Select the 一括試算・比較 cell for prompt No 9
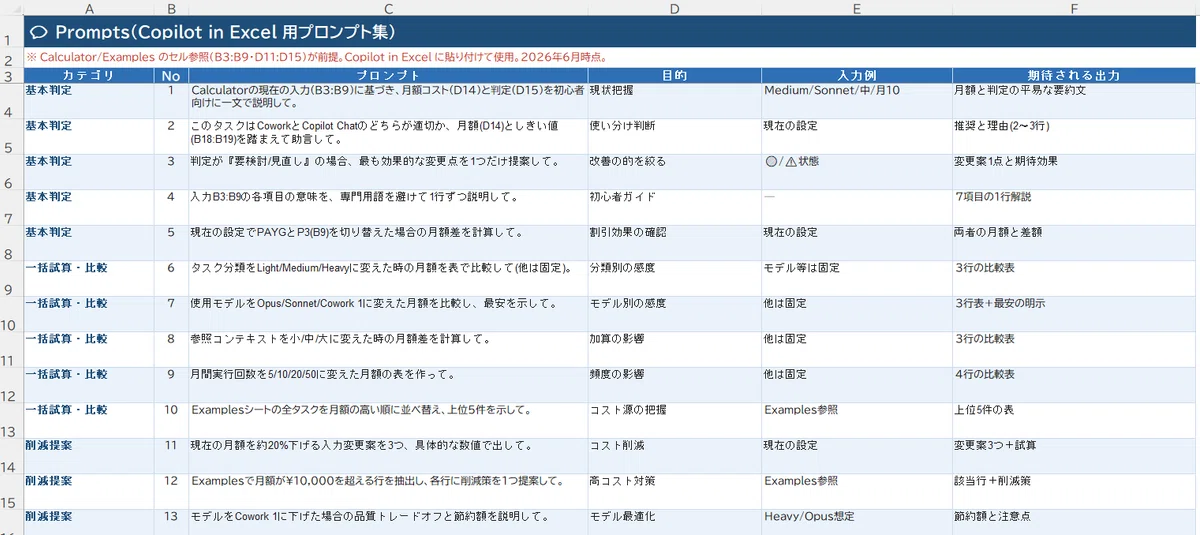This screenshot has height=535, width=1200. point(90,385)
